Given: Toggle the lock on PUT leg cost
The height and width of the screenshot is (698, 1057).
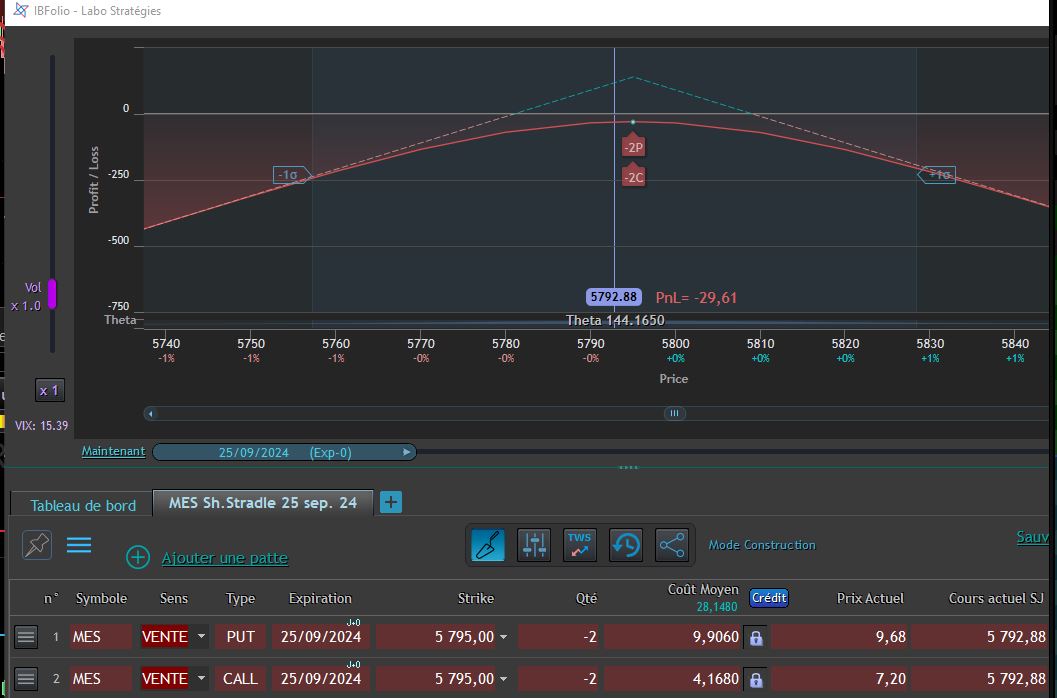Looking at the screenshot, I should 756,637.
